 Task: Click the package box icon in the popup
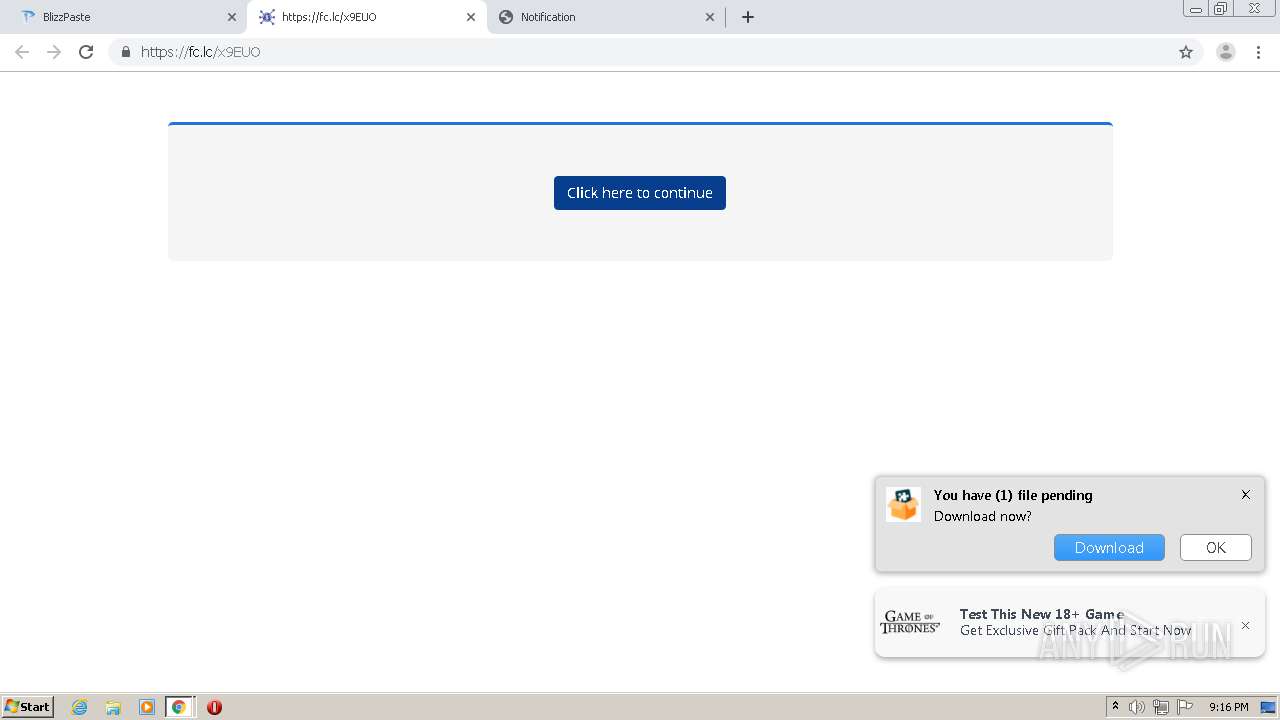903,505
